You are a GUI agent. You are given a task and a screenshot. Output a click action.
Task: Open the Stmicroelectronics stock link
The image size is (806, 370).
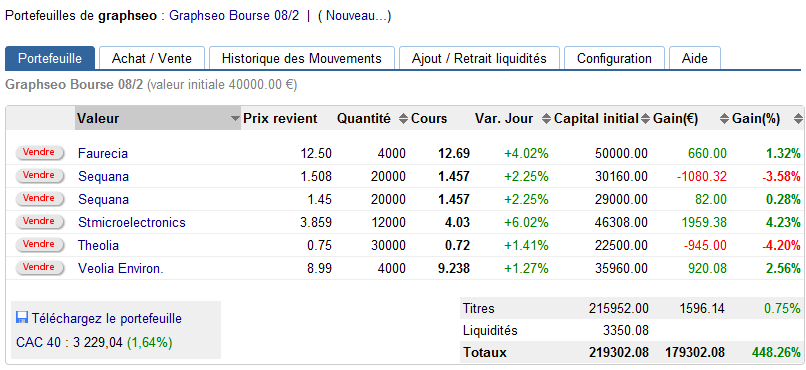[x=132, y=223]
